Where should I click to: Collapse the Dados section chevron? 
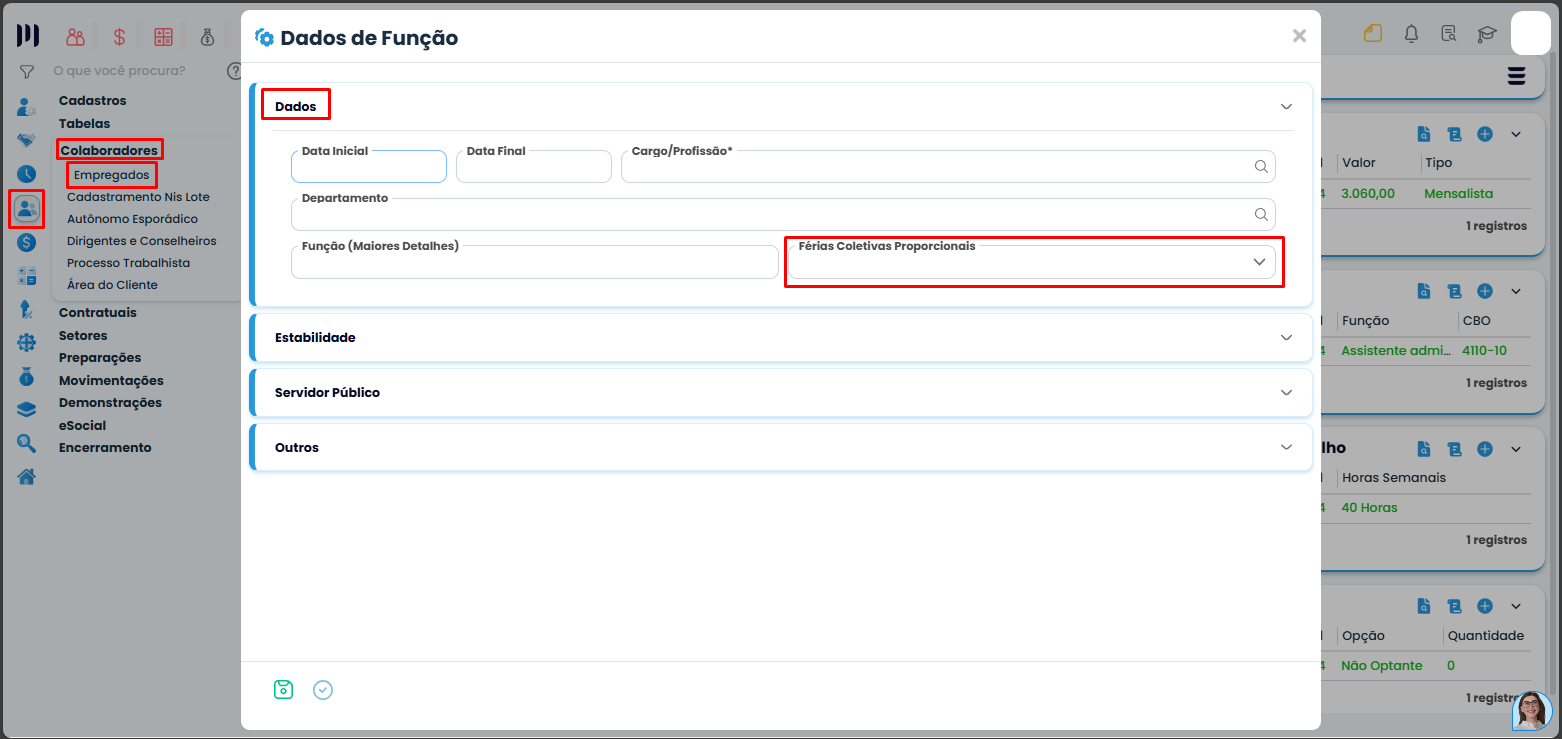click(x=1287, y=106)
